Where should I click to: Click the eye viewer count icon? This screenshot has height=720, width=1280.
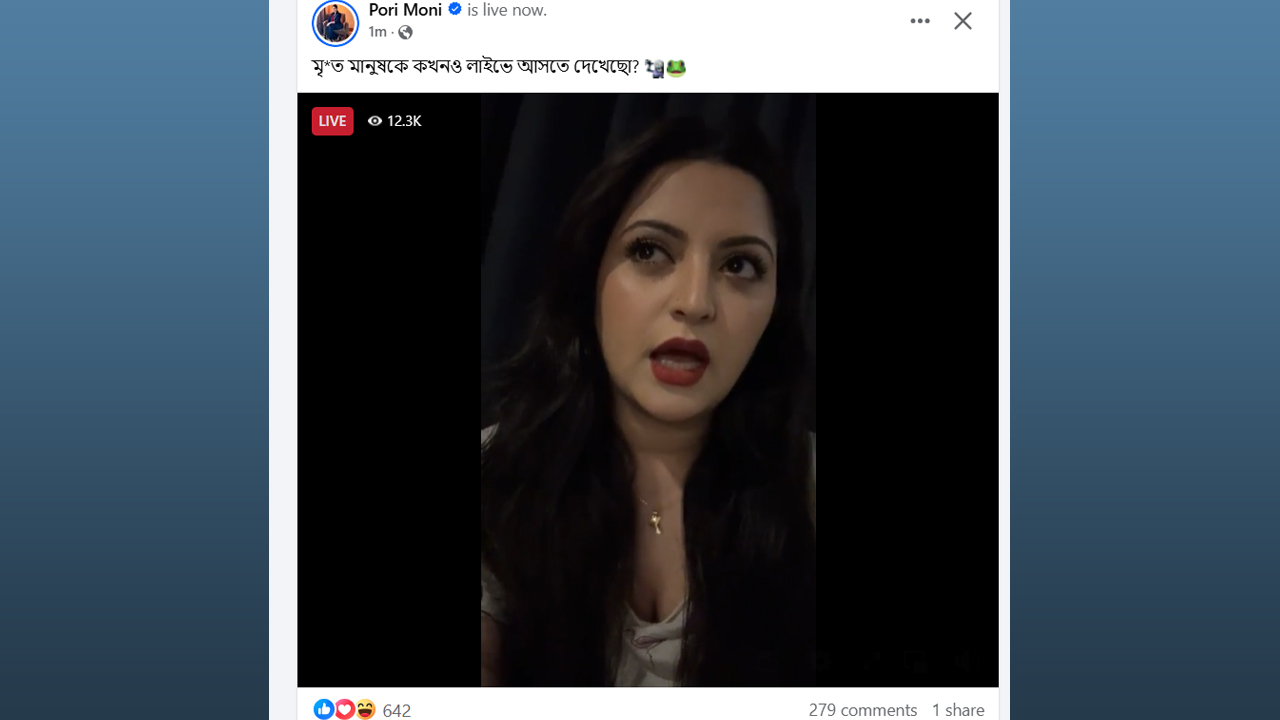[x=375, y=121]
